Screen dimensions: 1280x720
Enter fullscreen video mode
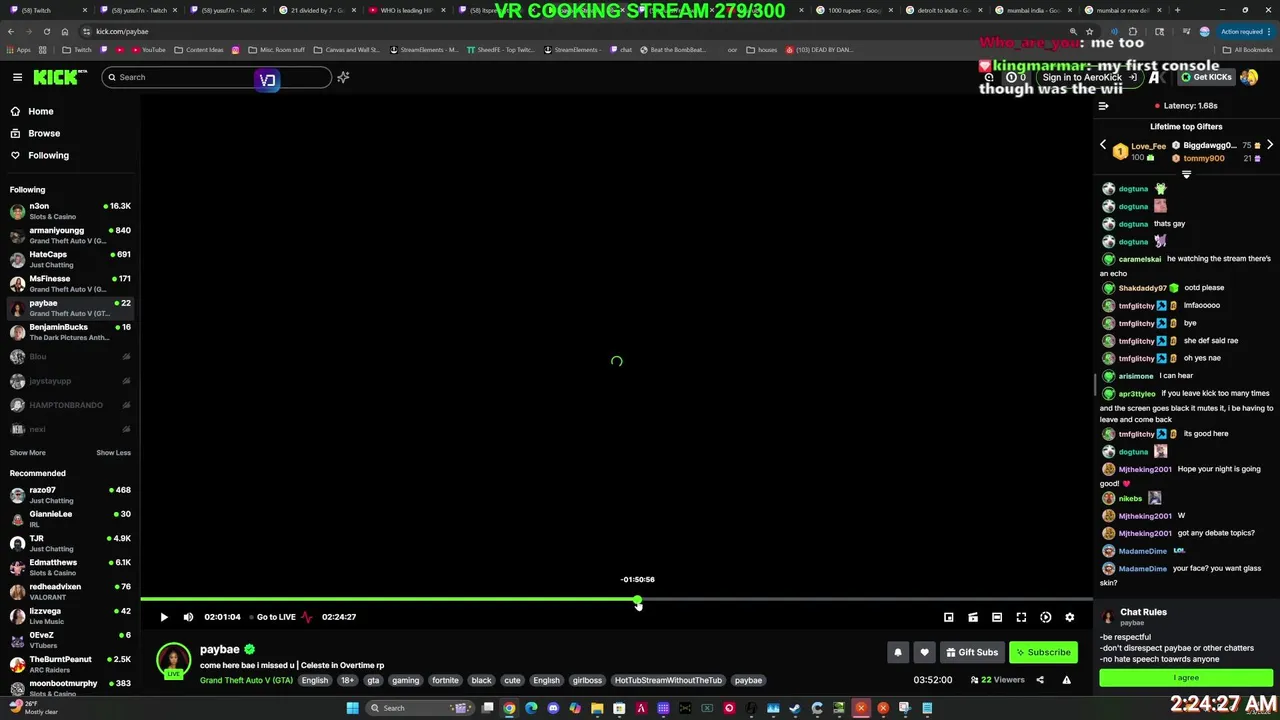tap(1021, 617)
